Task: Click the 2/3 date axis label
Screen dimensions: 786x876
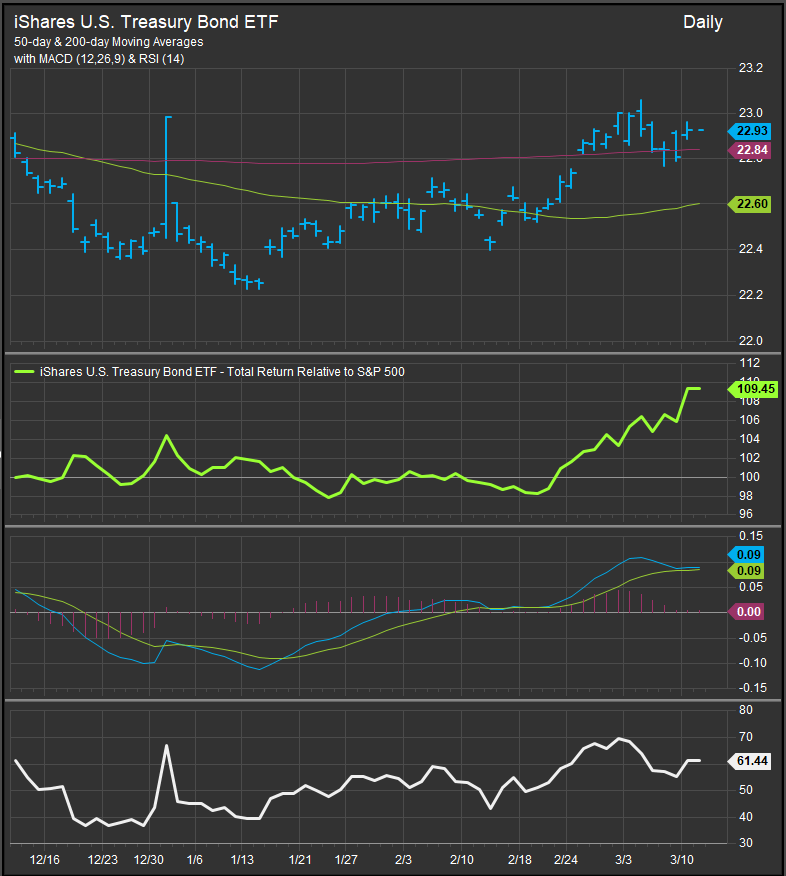Action: tap(403, 859)
